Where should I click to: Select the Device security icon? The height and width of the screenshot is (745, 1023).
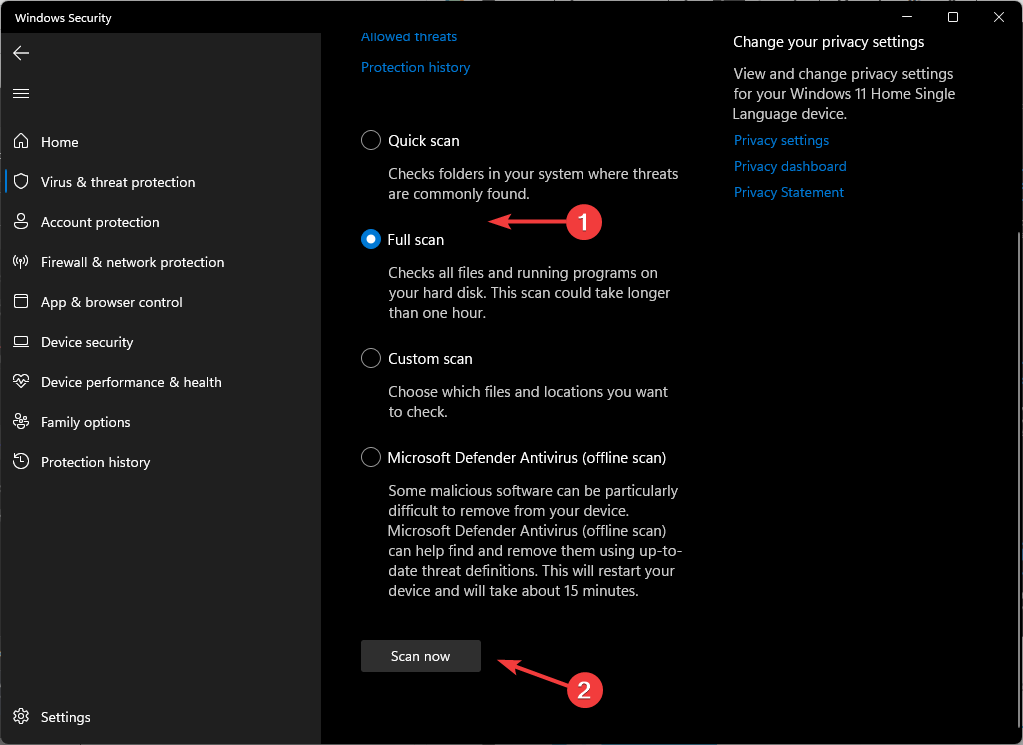pos(20,342)
